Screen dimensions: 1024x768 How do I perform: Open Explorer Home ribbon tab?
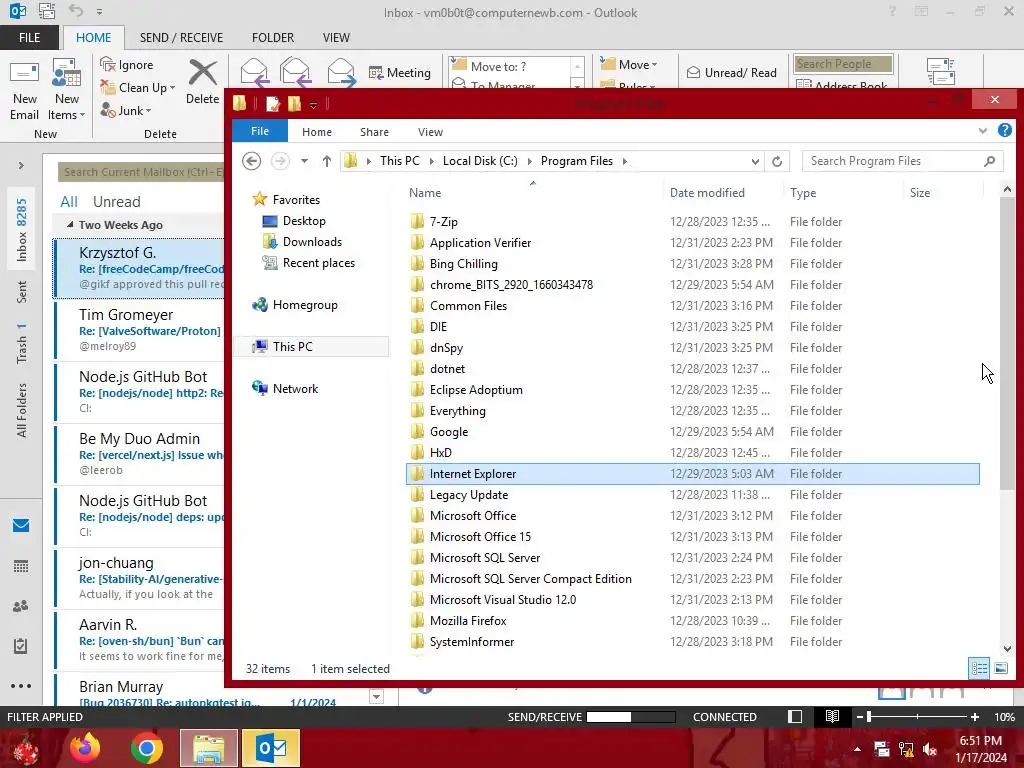point(317,132)
